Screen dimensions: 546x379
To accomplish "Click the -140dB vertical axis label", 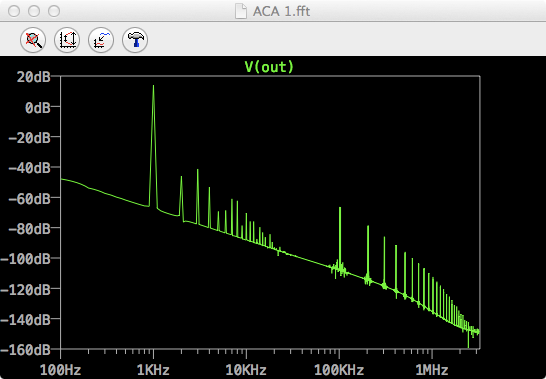I will (25, 319).
